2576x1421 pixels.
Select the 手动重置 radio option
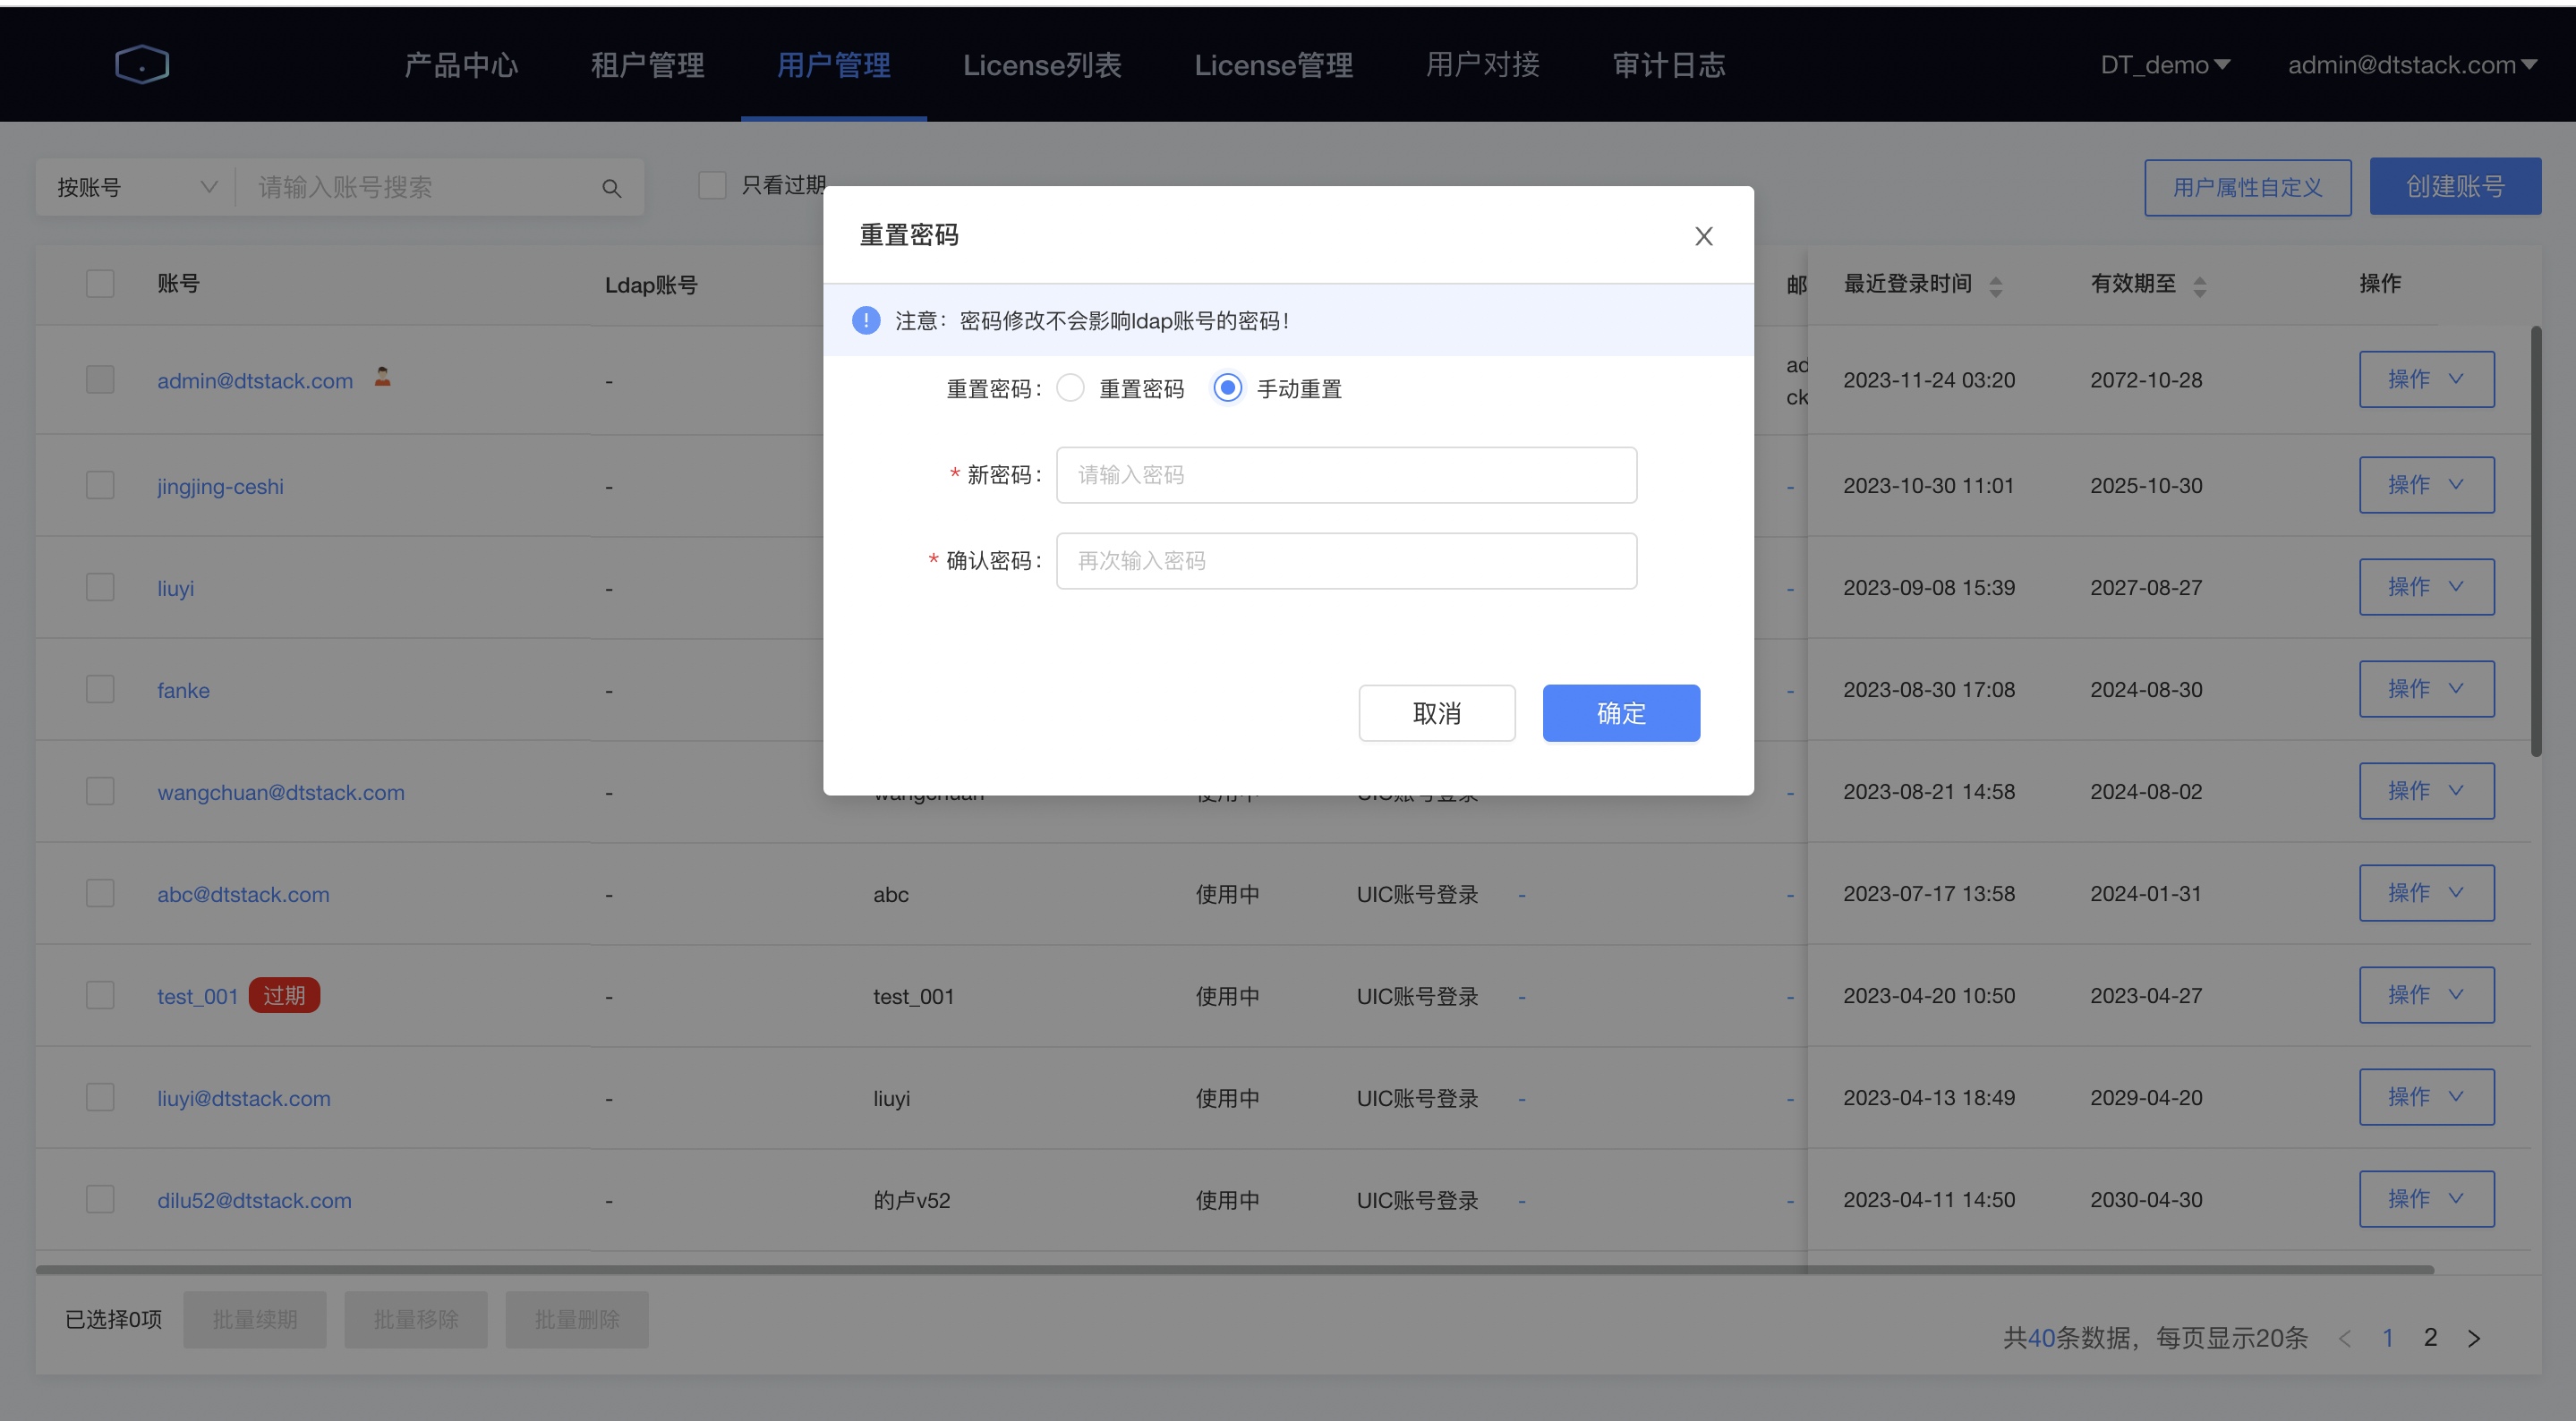click(x=1227, y=388)
